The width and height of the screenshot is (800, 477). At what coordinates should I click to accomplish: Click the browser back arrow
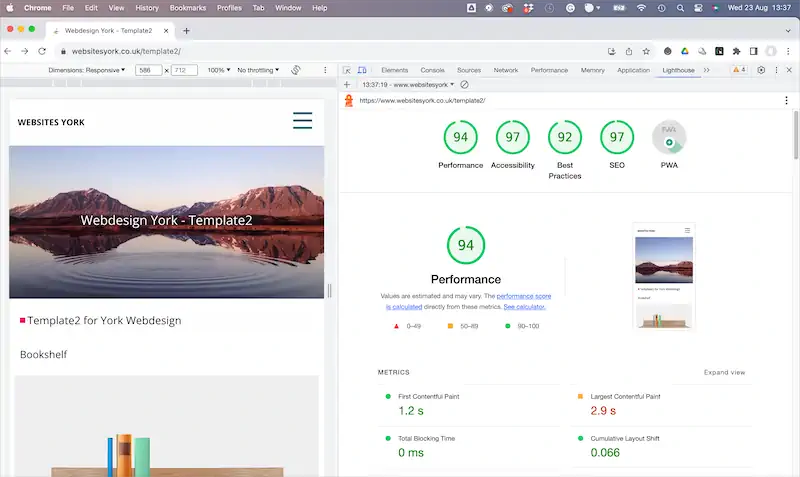tap(8, 51)
